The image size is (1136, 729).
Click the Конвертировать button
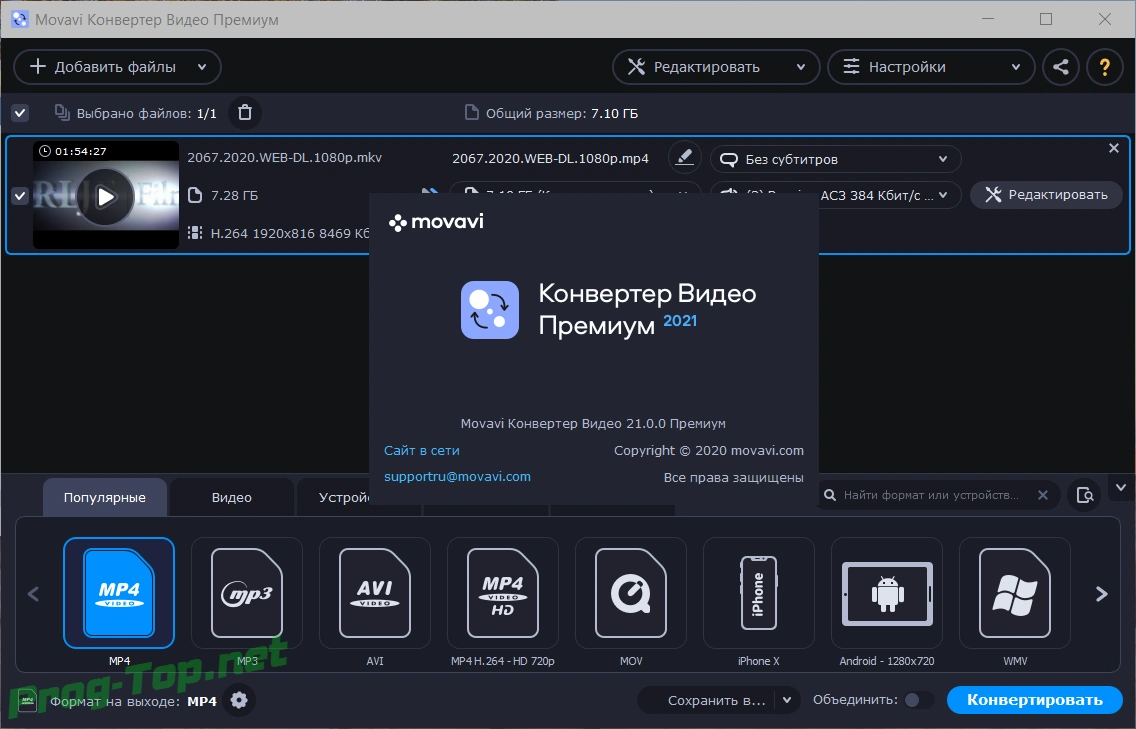(x=1035, y=700)
